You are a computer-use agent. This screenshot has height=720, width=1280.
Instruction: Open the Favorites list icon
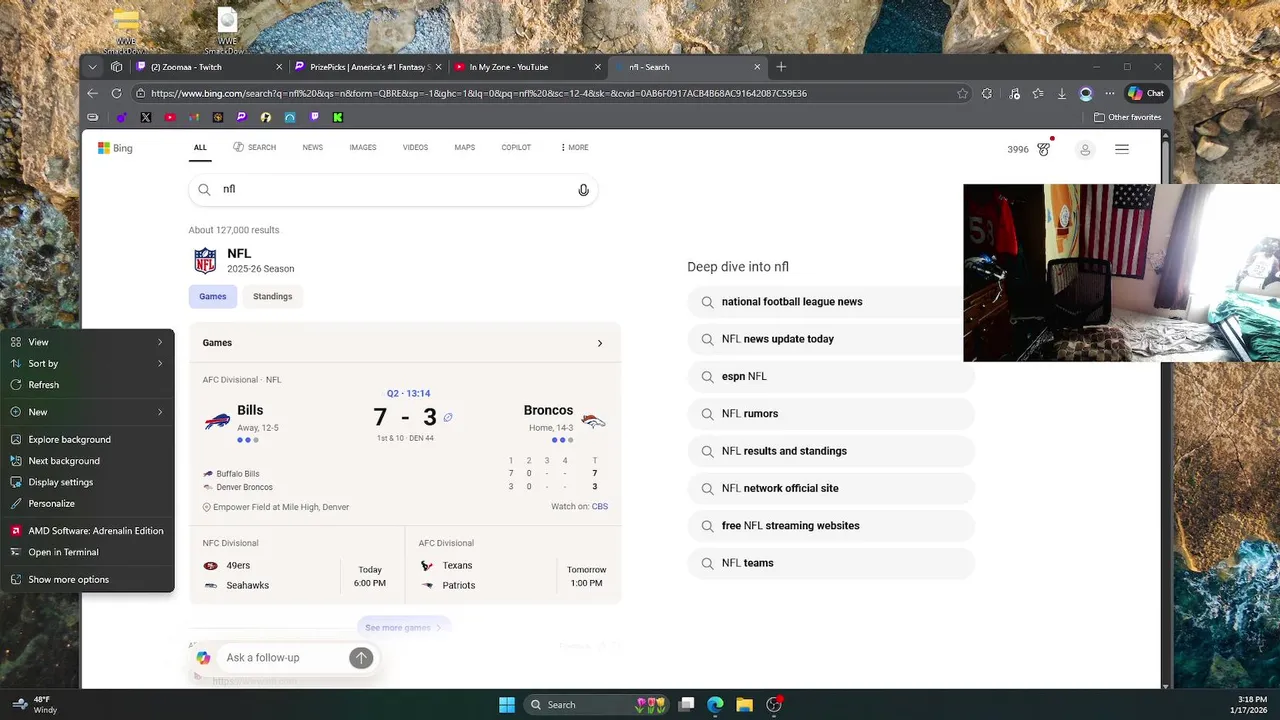click(x=1038, y=93)
